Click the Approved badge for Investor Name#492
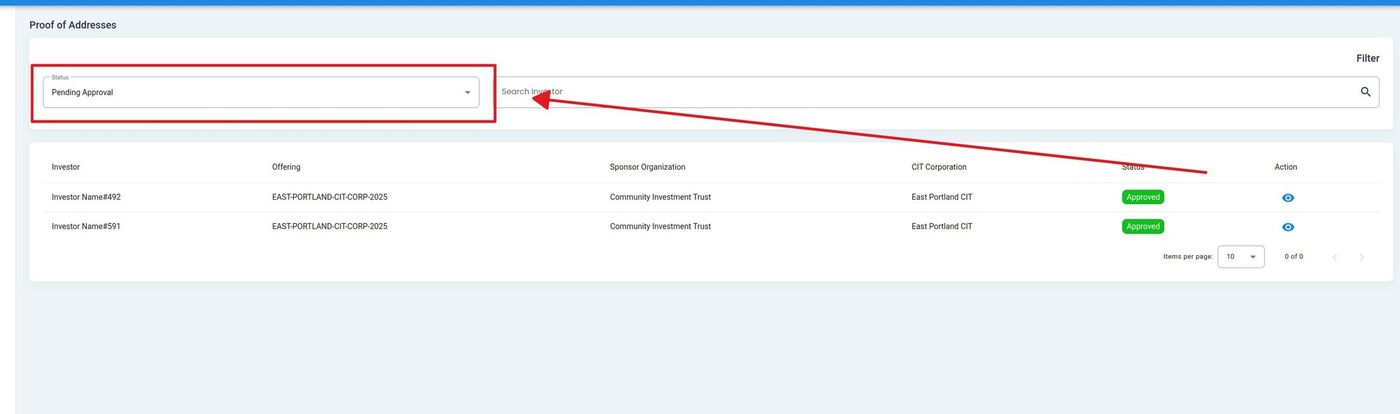Screen dimensions: 1400x414 (1142, 197)
